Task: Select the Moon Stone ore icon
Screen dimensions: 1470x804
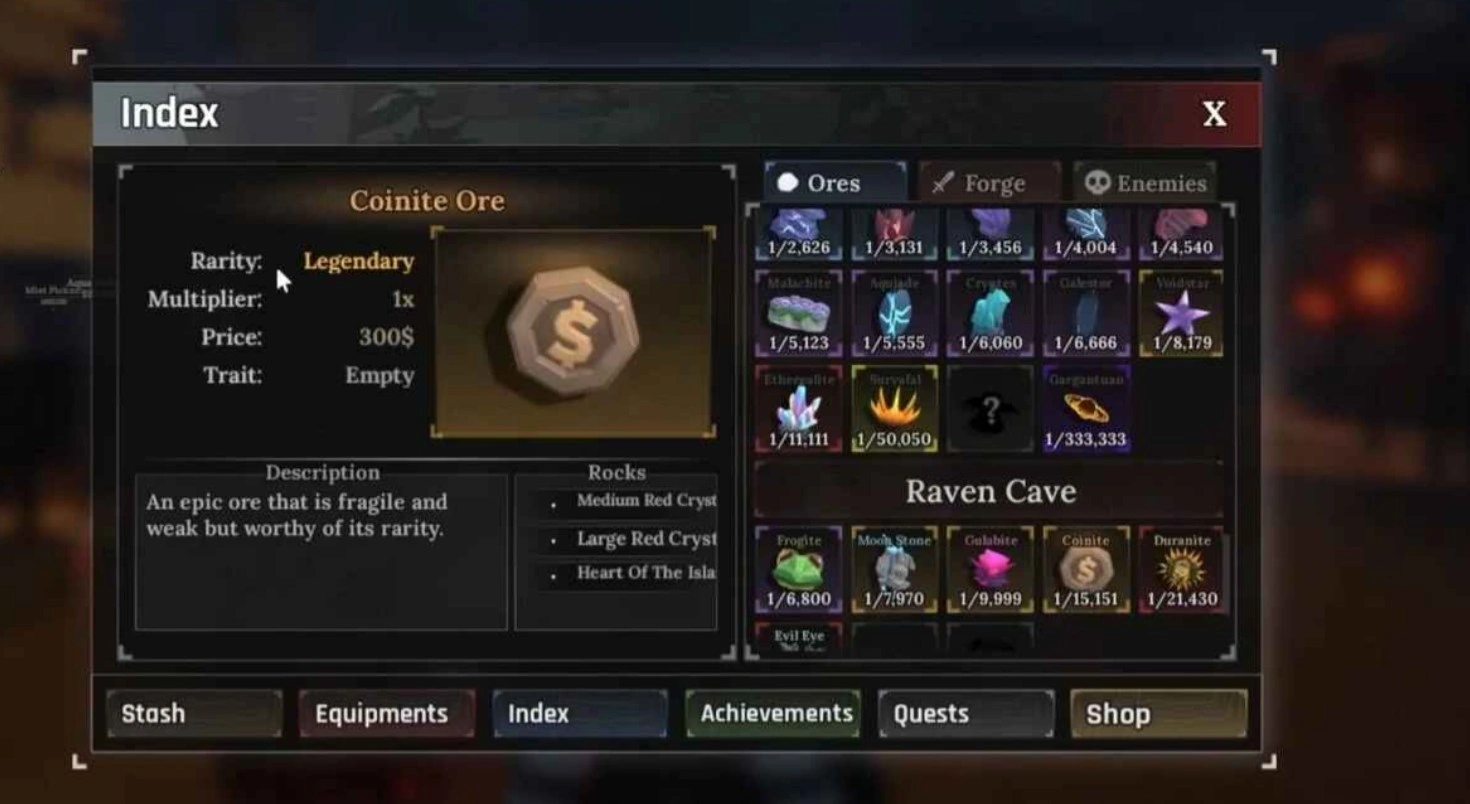Action: (895, 569)
